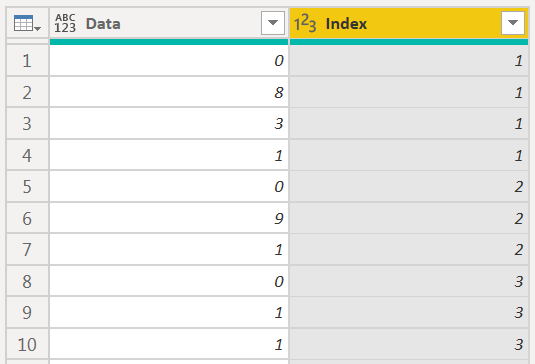The height and width of the screenshot is (364, 535).
Task: Click the Index column quality bar
Action: click(x=409, y=42)
